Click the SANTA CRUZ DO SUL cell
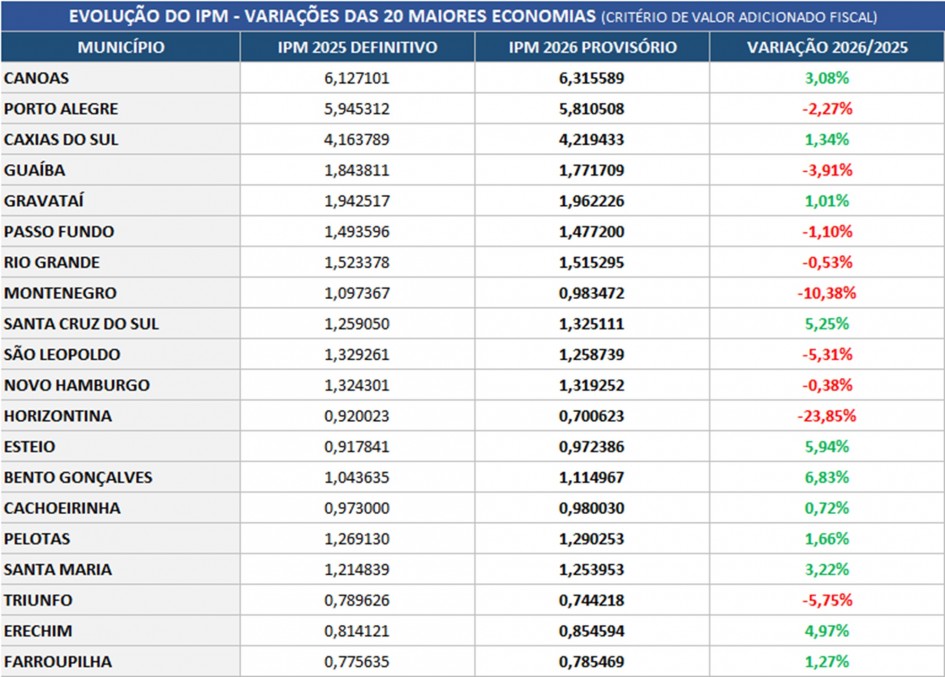Screen dimensions: 945x677 (81, 324)
